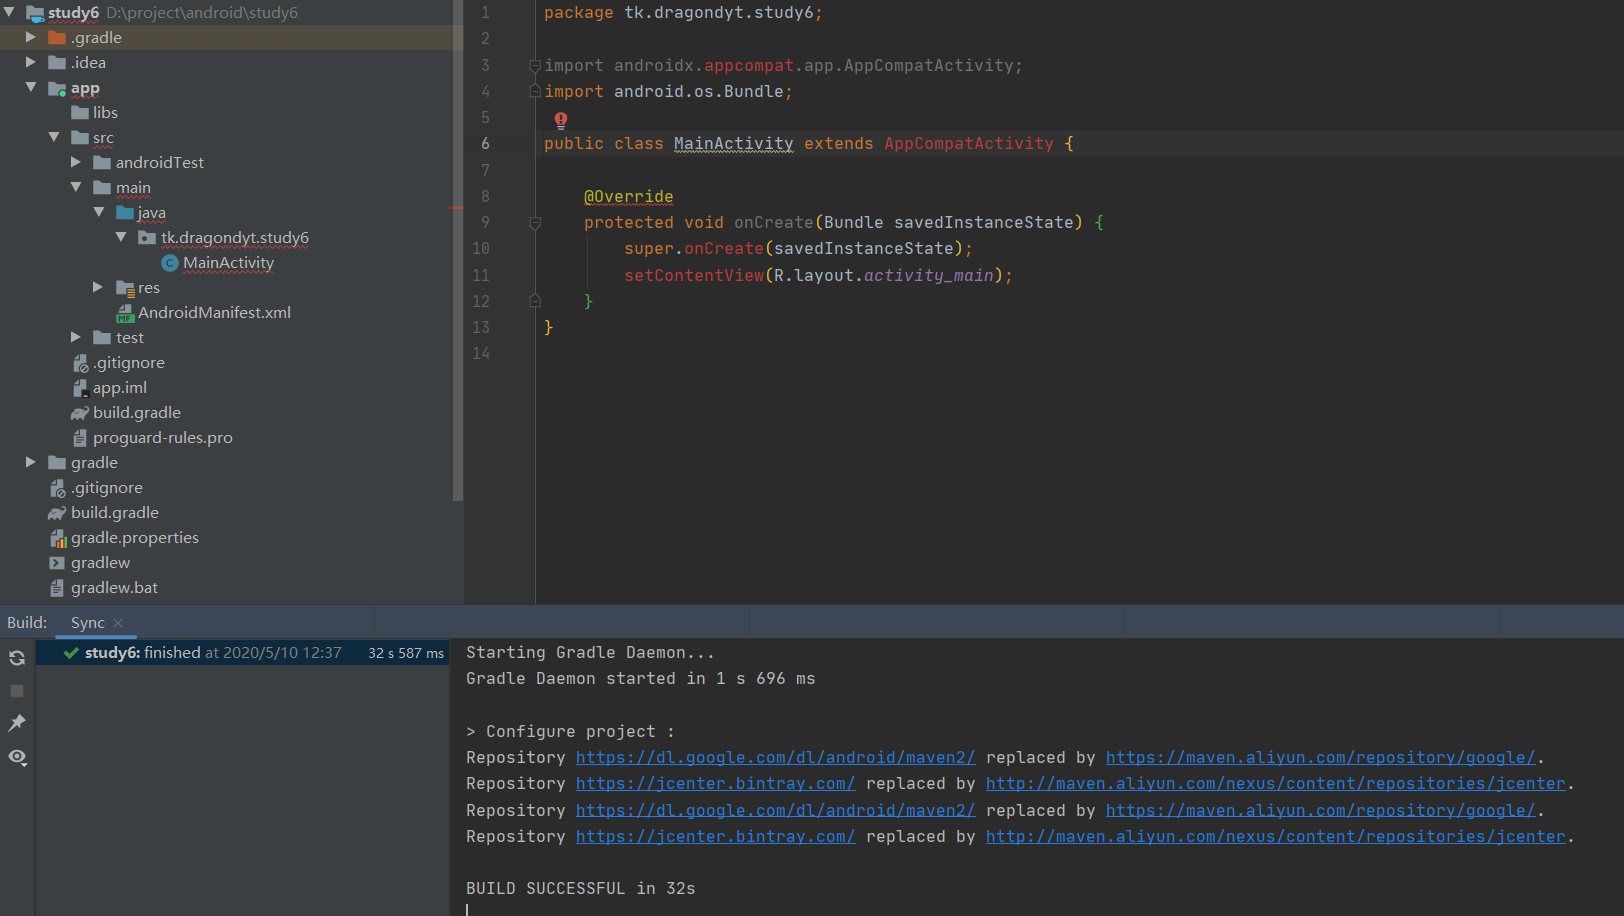Toggle the eye view icon in Build panel
Image resolution: width=1624 pixels, height=916 pixels.
(x=17, y=757)
